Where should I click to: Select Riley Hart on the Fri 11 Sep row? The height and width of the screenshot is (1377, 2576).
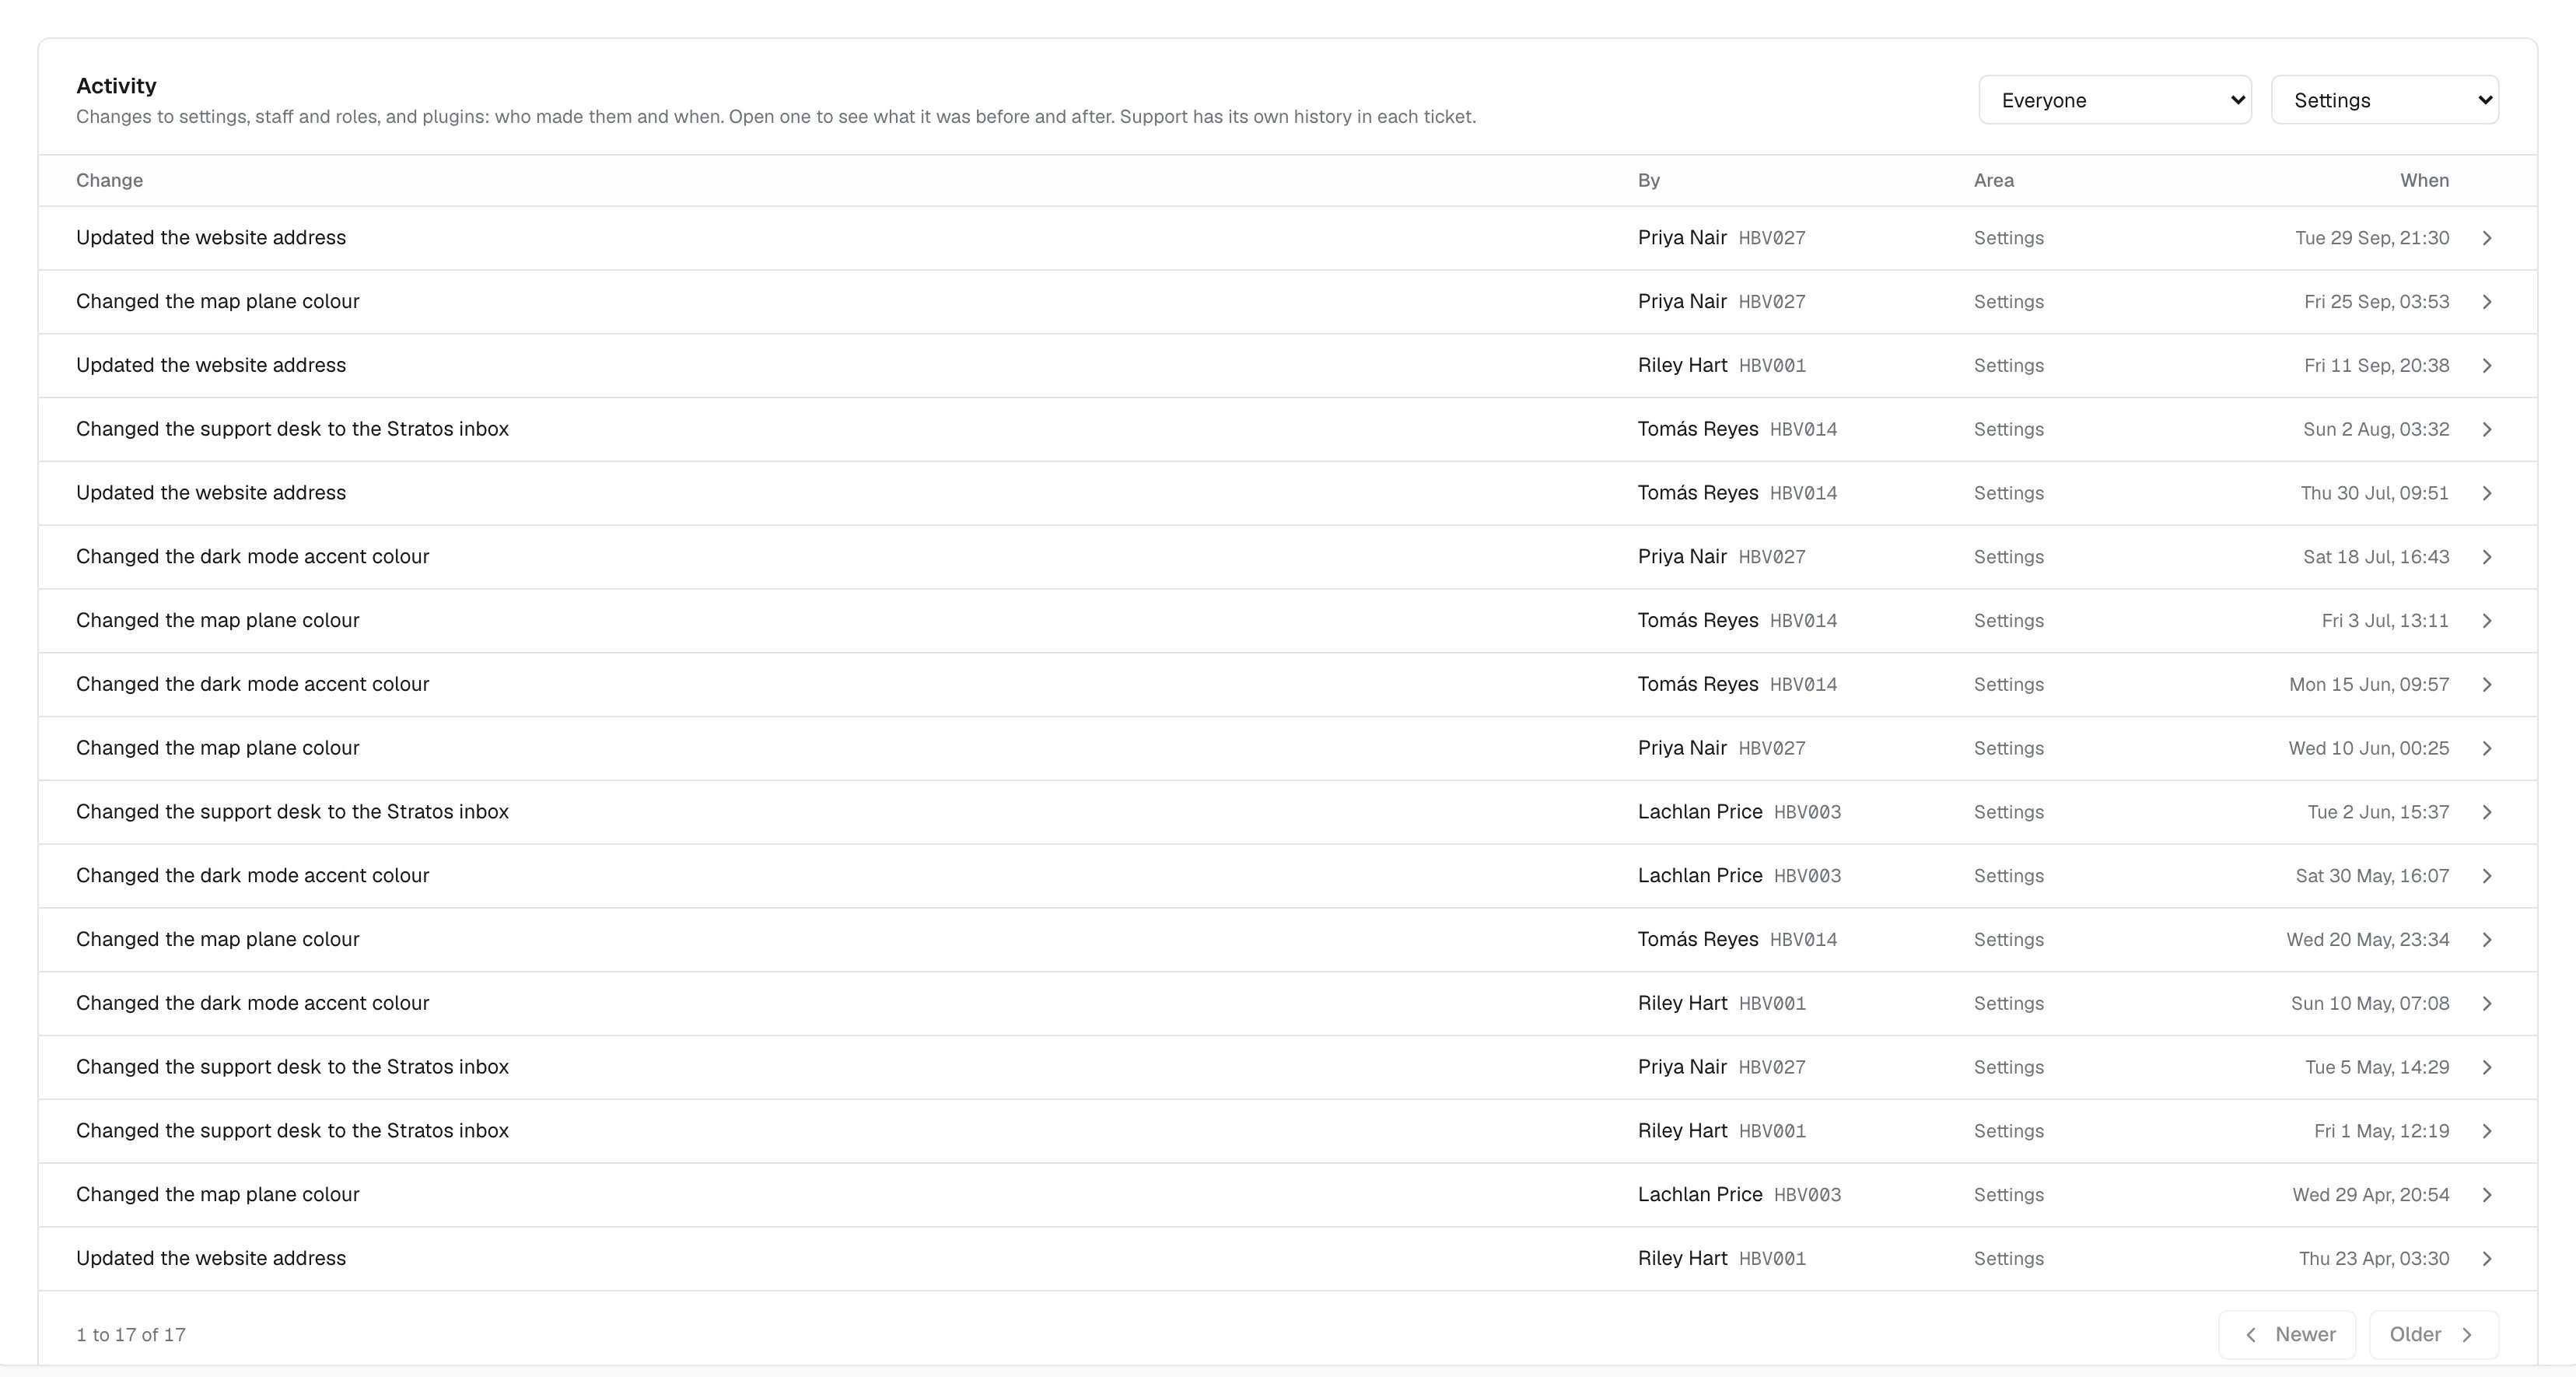click(1682, 366)
